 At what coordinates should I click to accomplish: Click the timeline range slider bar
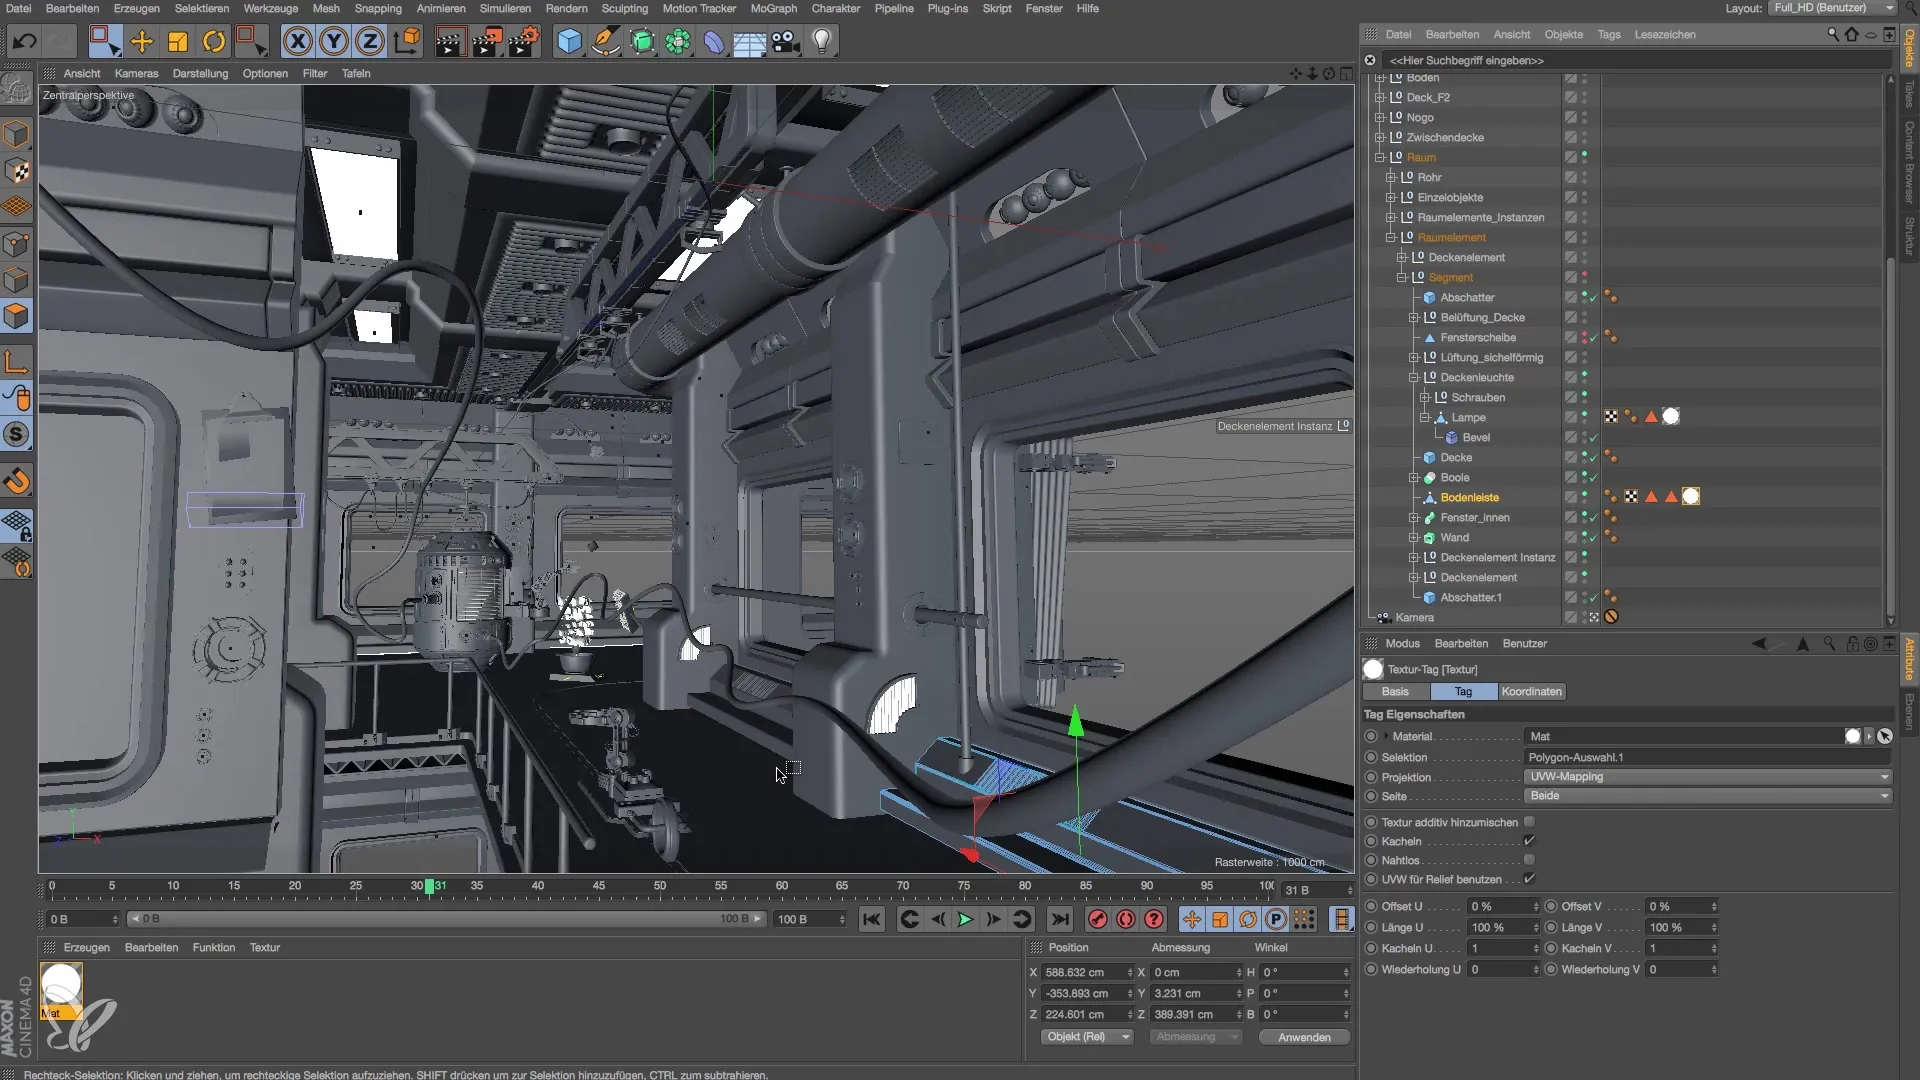click(447, 919)
